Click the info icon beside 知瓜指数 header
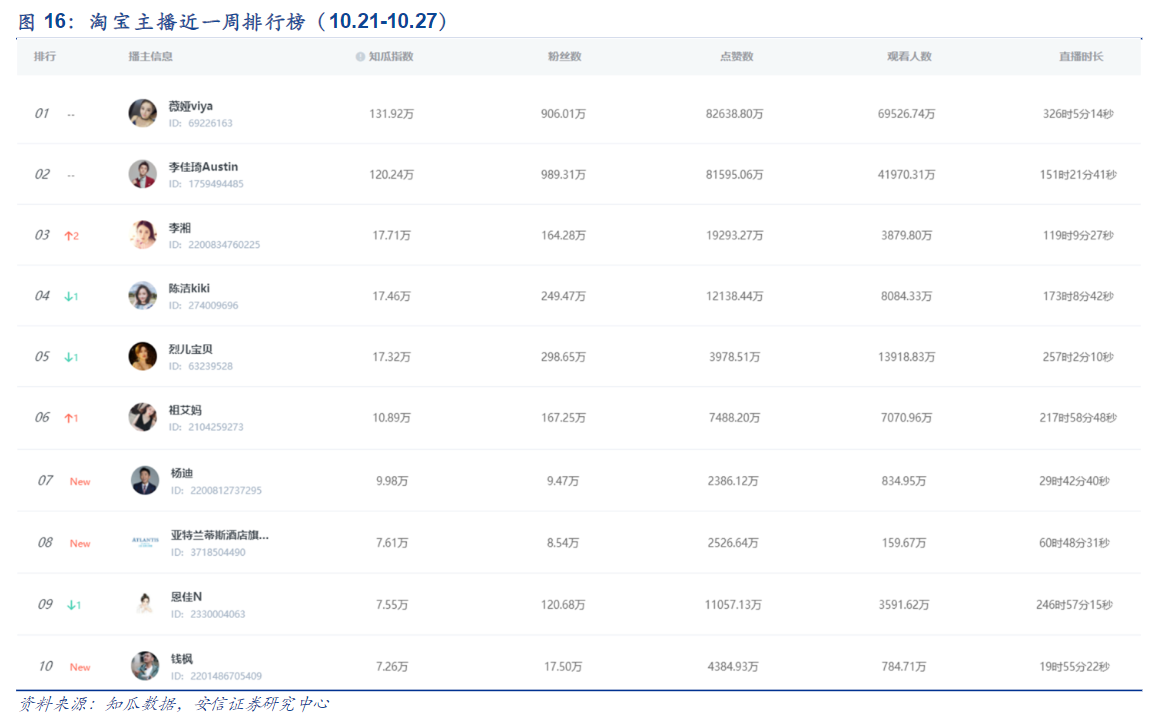This screenshot has width=1157, height=716. [360, 57]
